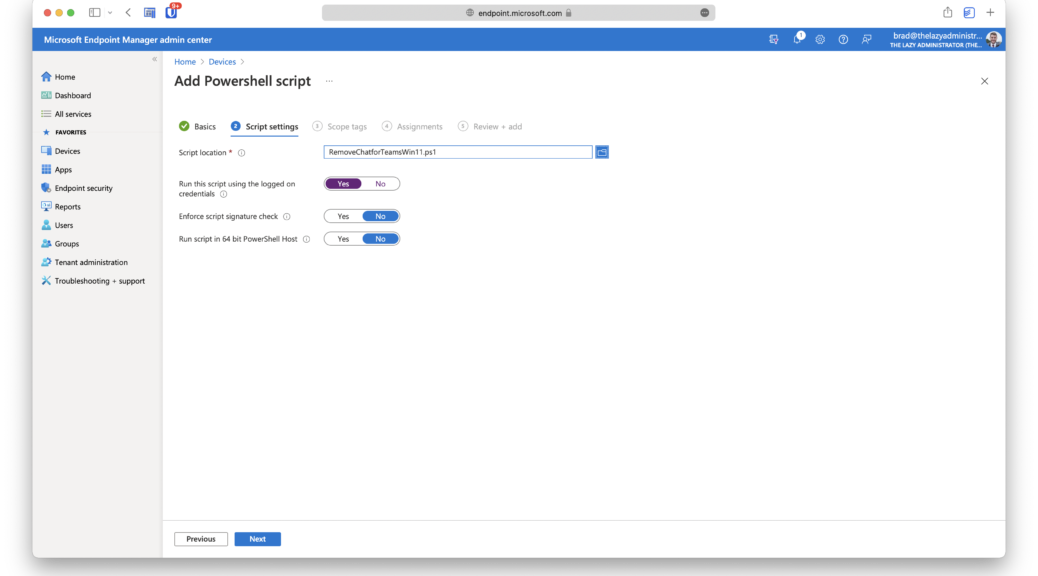Open the page options ellipsis in address bar
Screen dimensions: 1038x576
tap(704, 13)
